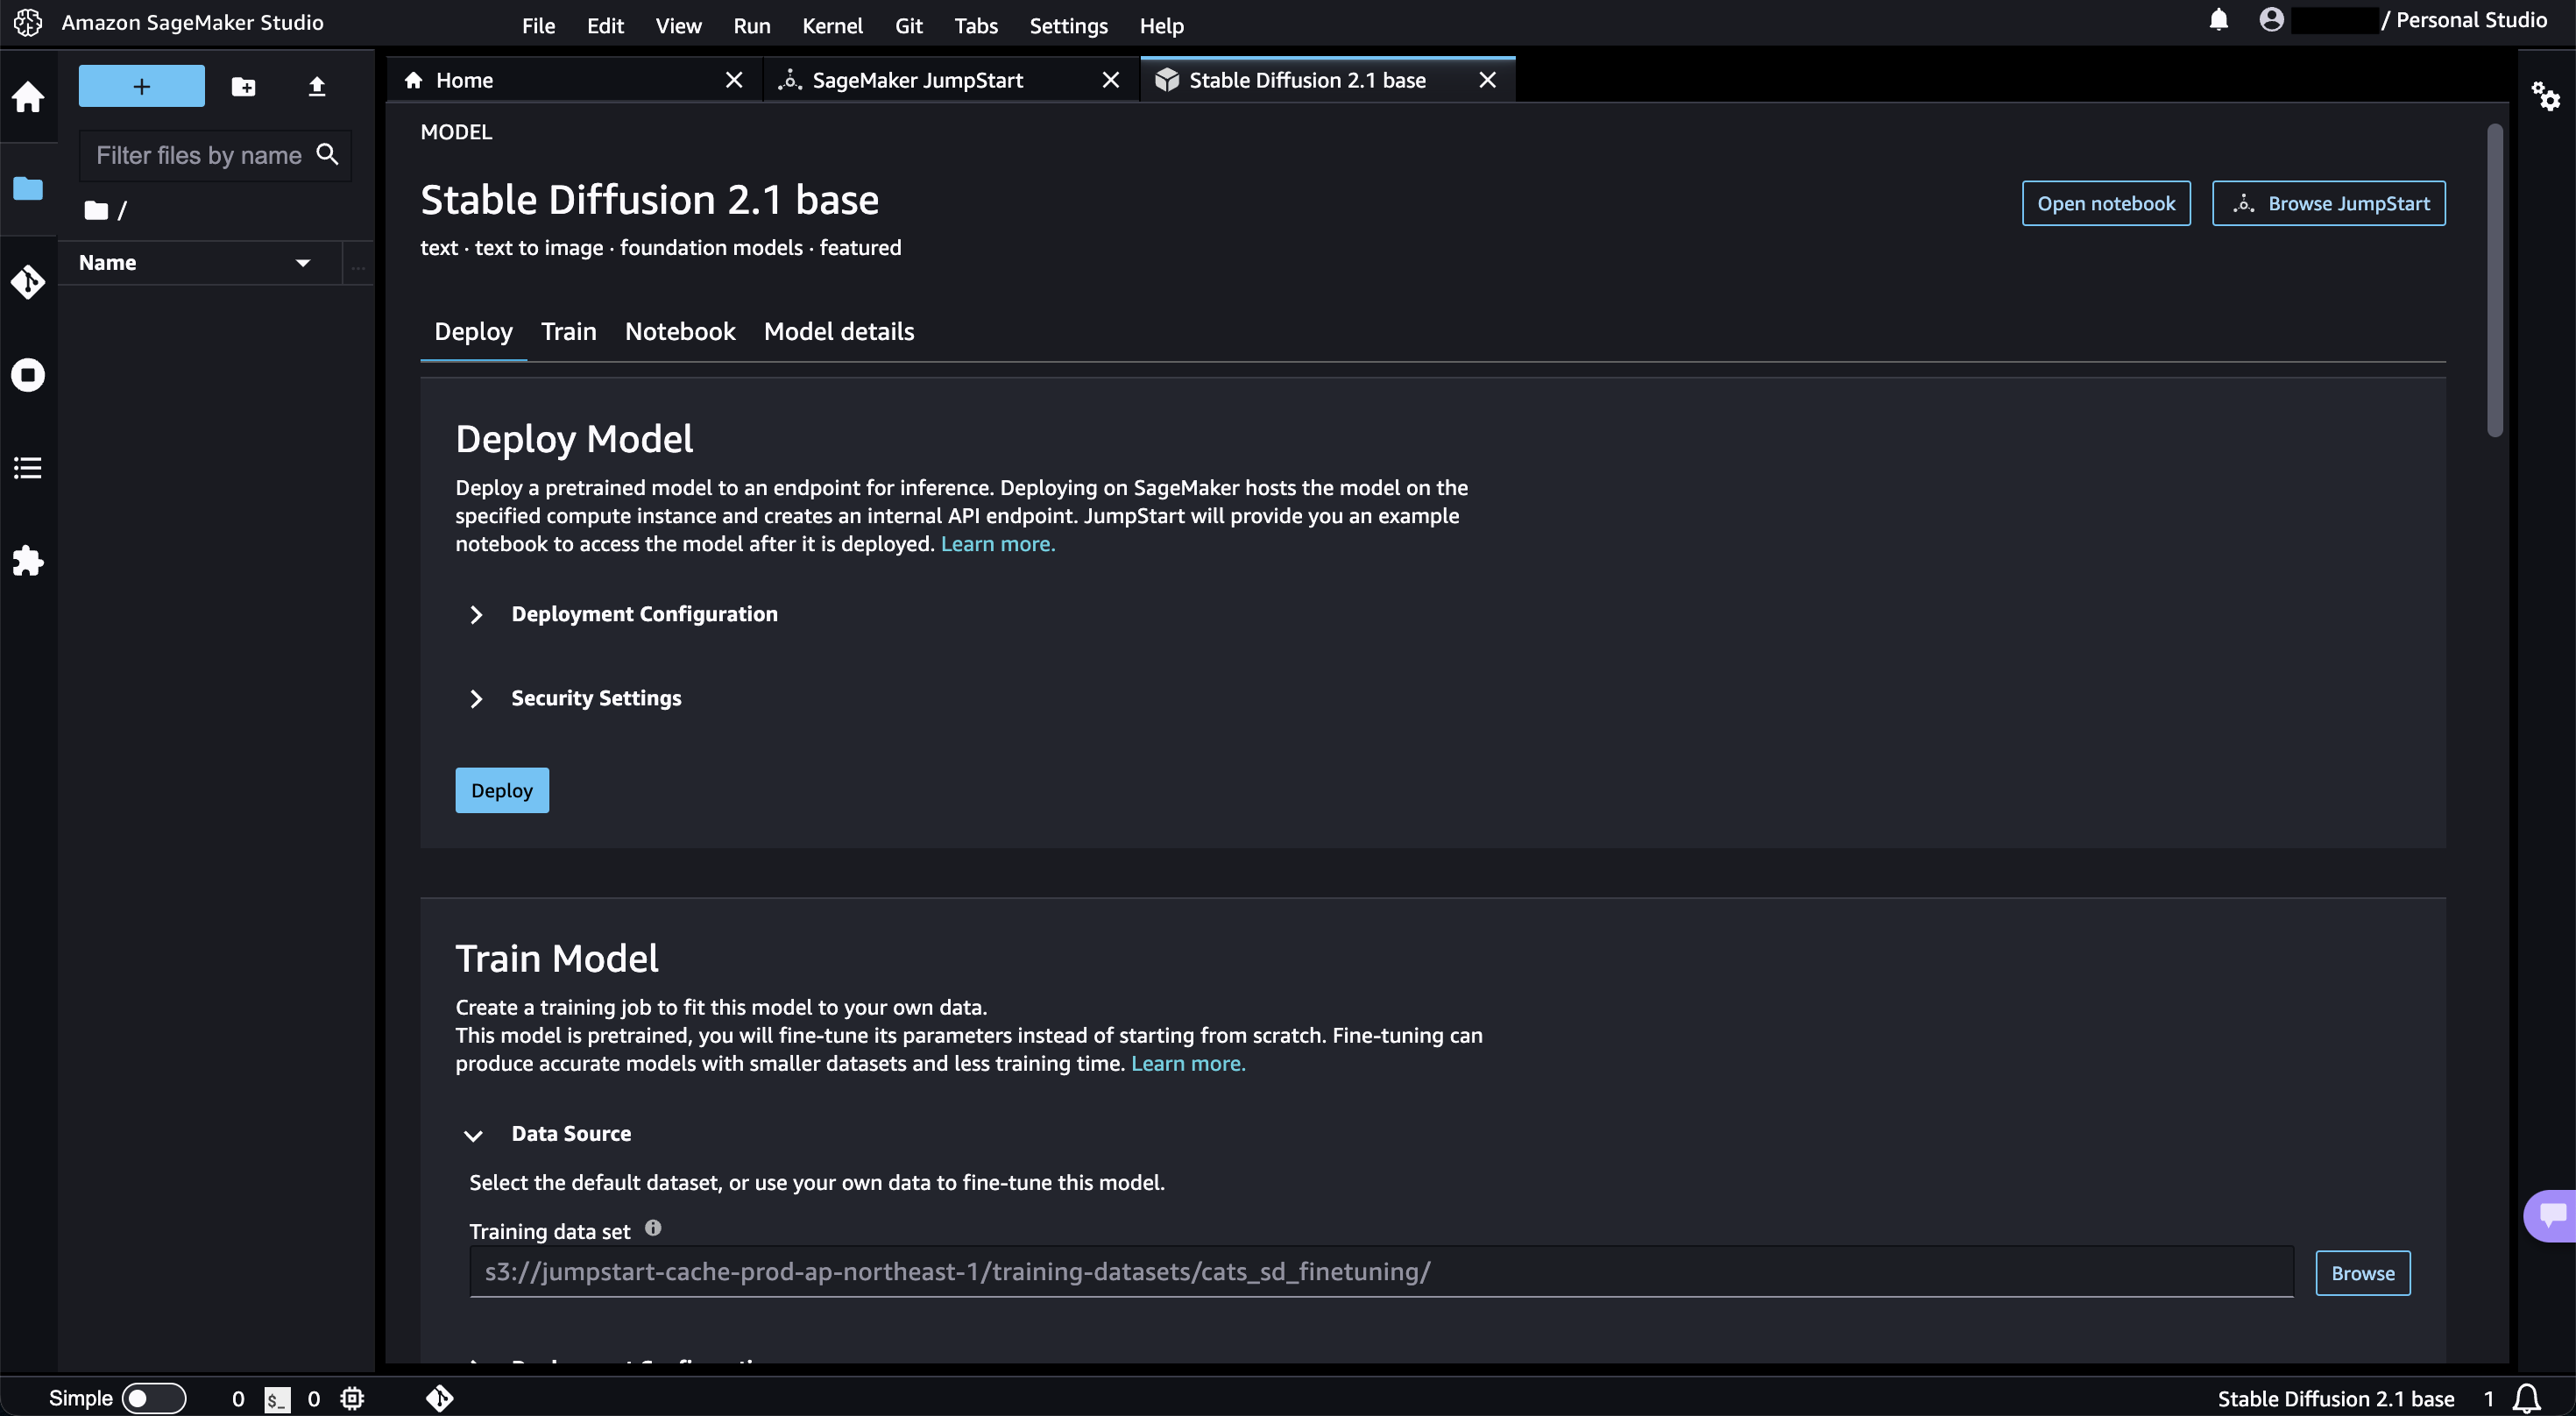
Task: Open the Settings menu
Action: pos(1068,25)
